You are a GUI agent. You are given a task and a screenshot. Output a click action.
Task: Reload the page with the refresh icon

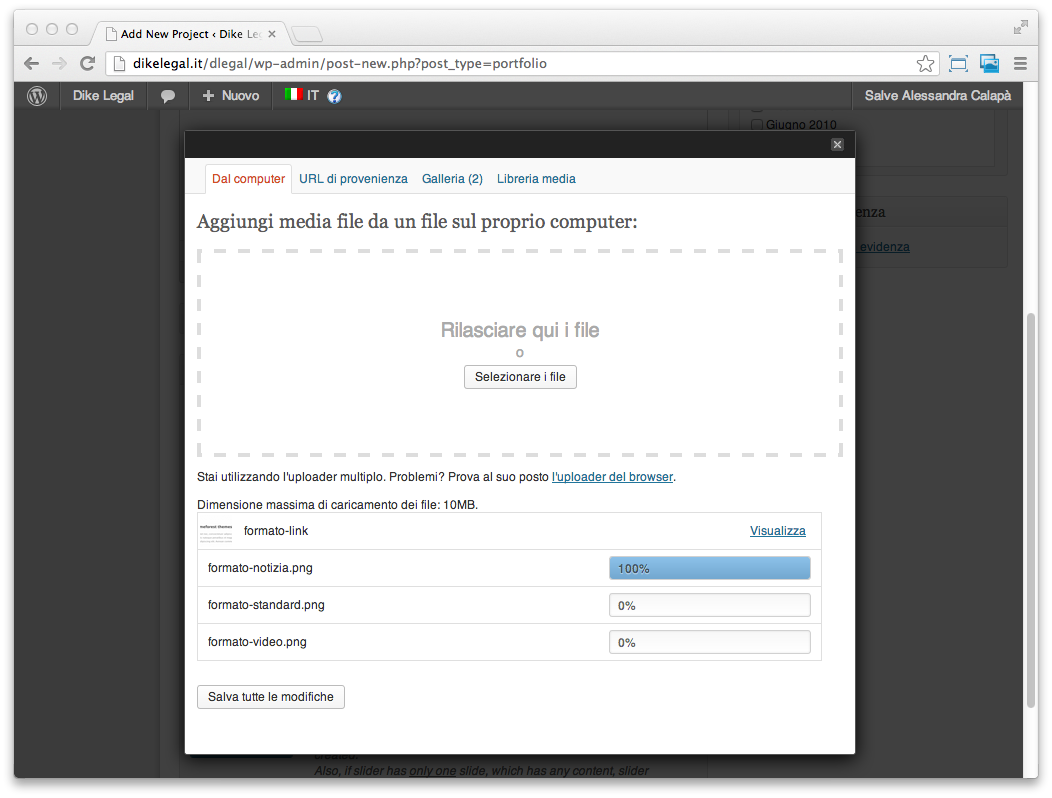(87, 64)
